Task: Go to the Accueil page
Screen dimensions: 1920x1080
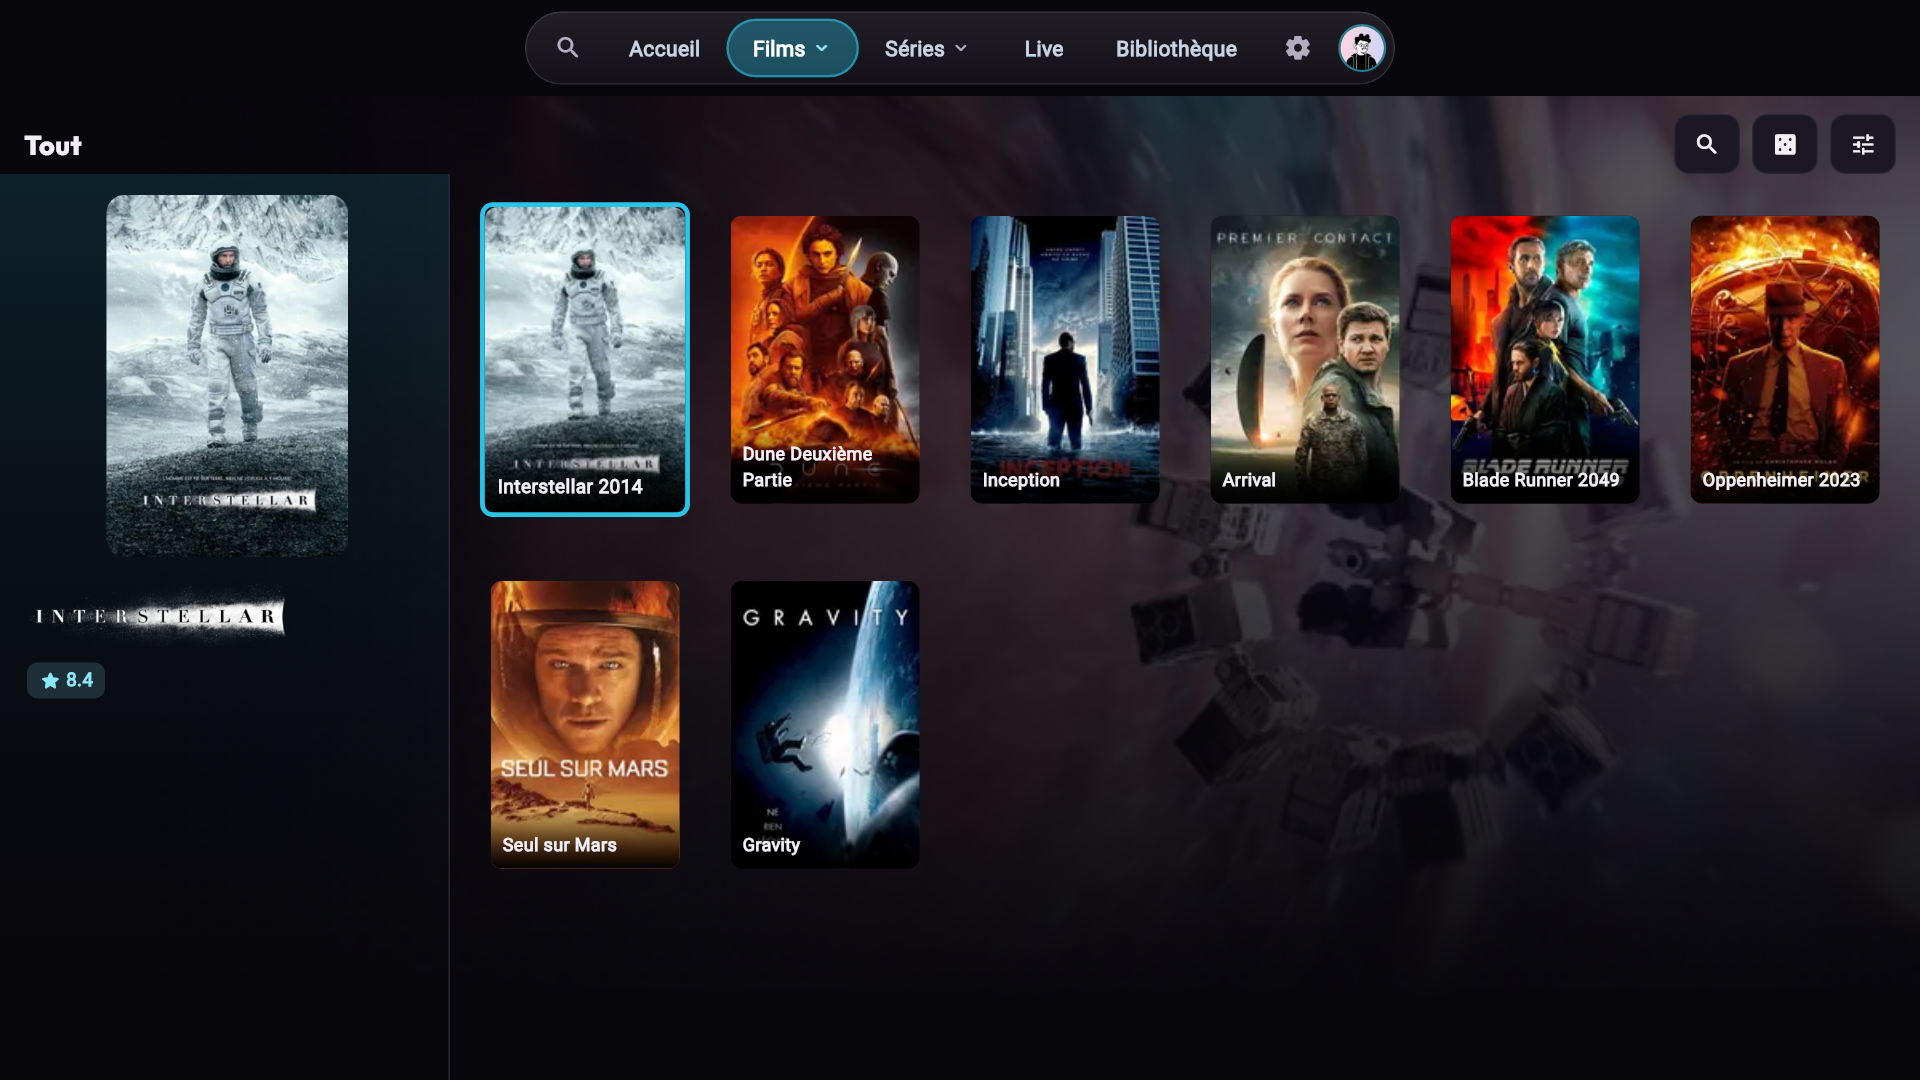Action: coord(664,48)
